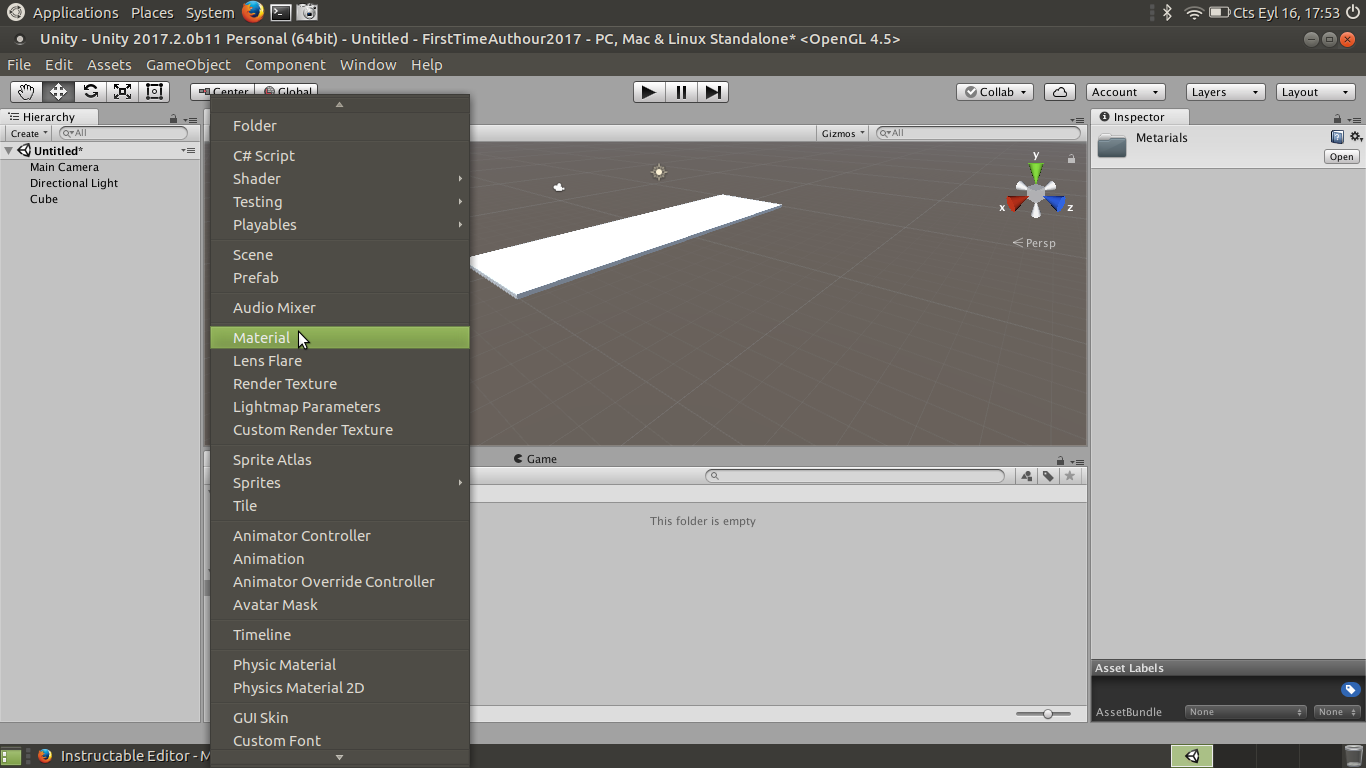Open the GameObject menu
The width and height of the screenshot is (1366, 768).
tap(188, 65)
